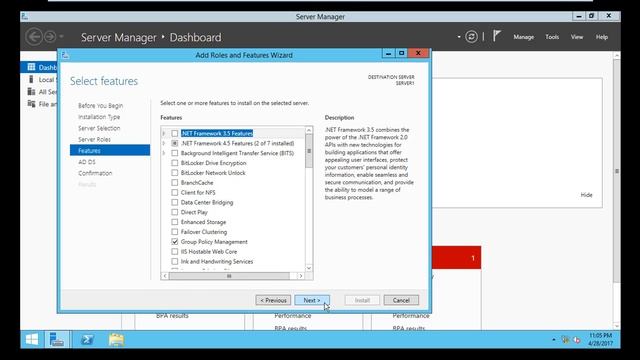Launch PowerShell from the taskbar

point(87,340)
